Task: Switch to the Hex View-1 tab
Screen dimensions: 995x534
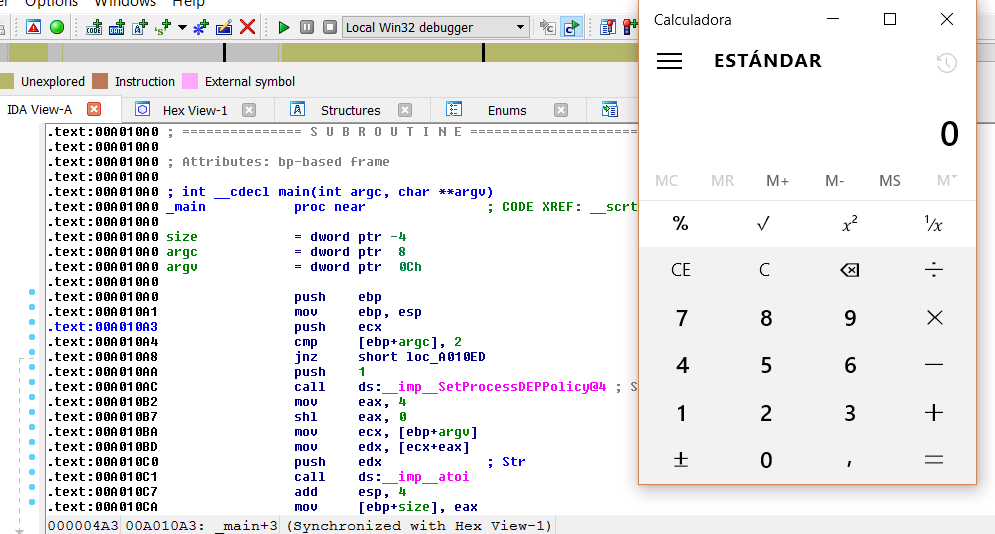Action: (x=194, y=110)
